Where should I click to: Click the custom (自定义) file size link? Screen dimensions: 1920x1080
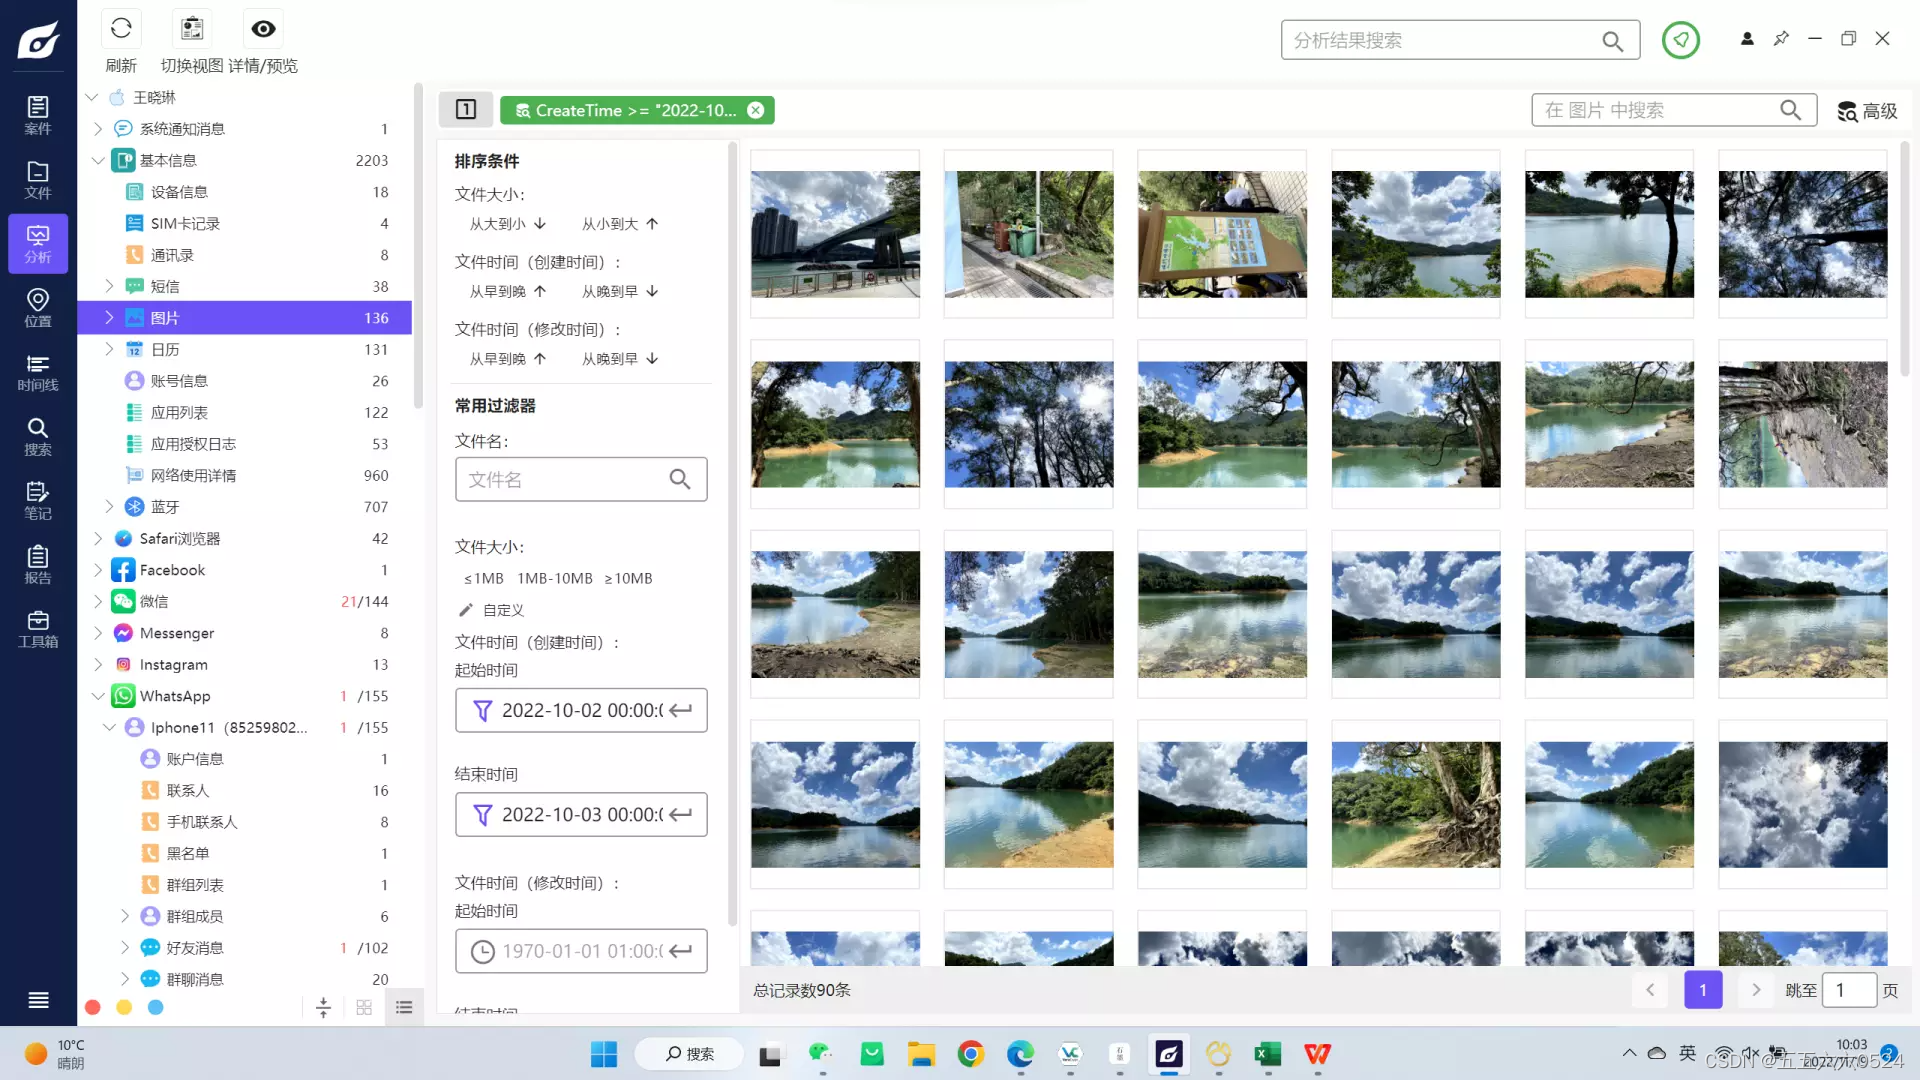pos(502,610)
